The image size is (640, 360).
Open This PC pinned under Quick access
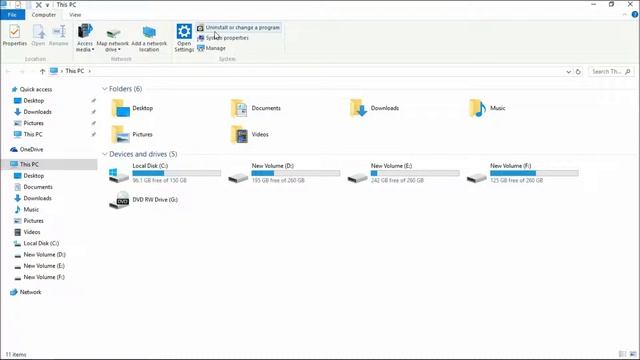coord(28,134)
